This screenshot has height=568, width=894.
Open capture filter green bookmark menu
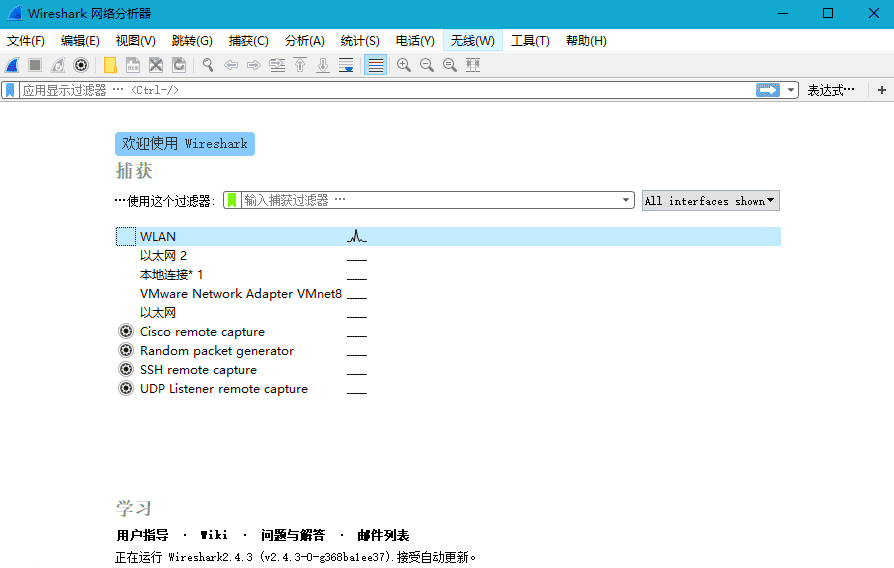click(232, 200)
